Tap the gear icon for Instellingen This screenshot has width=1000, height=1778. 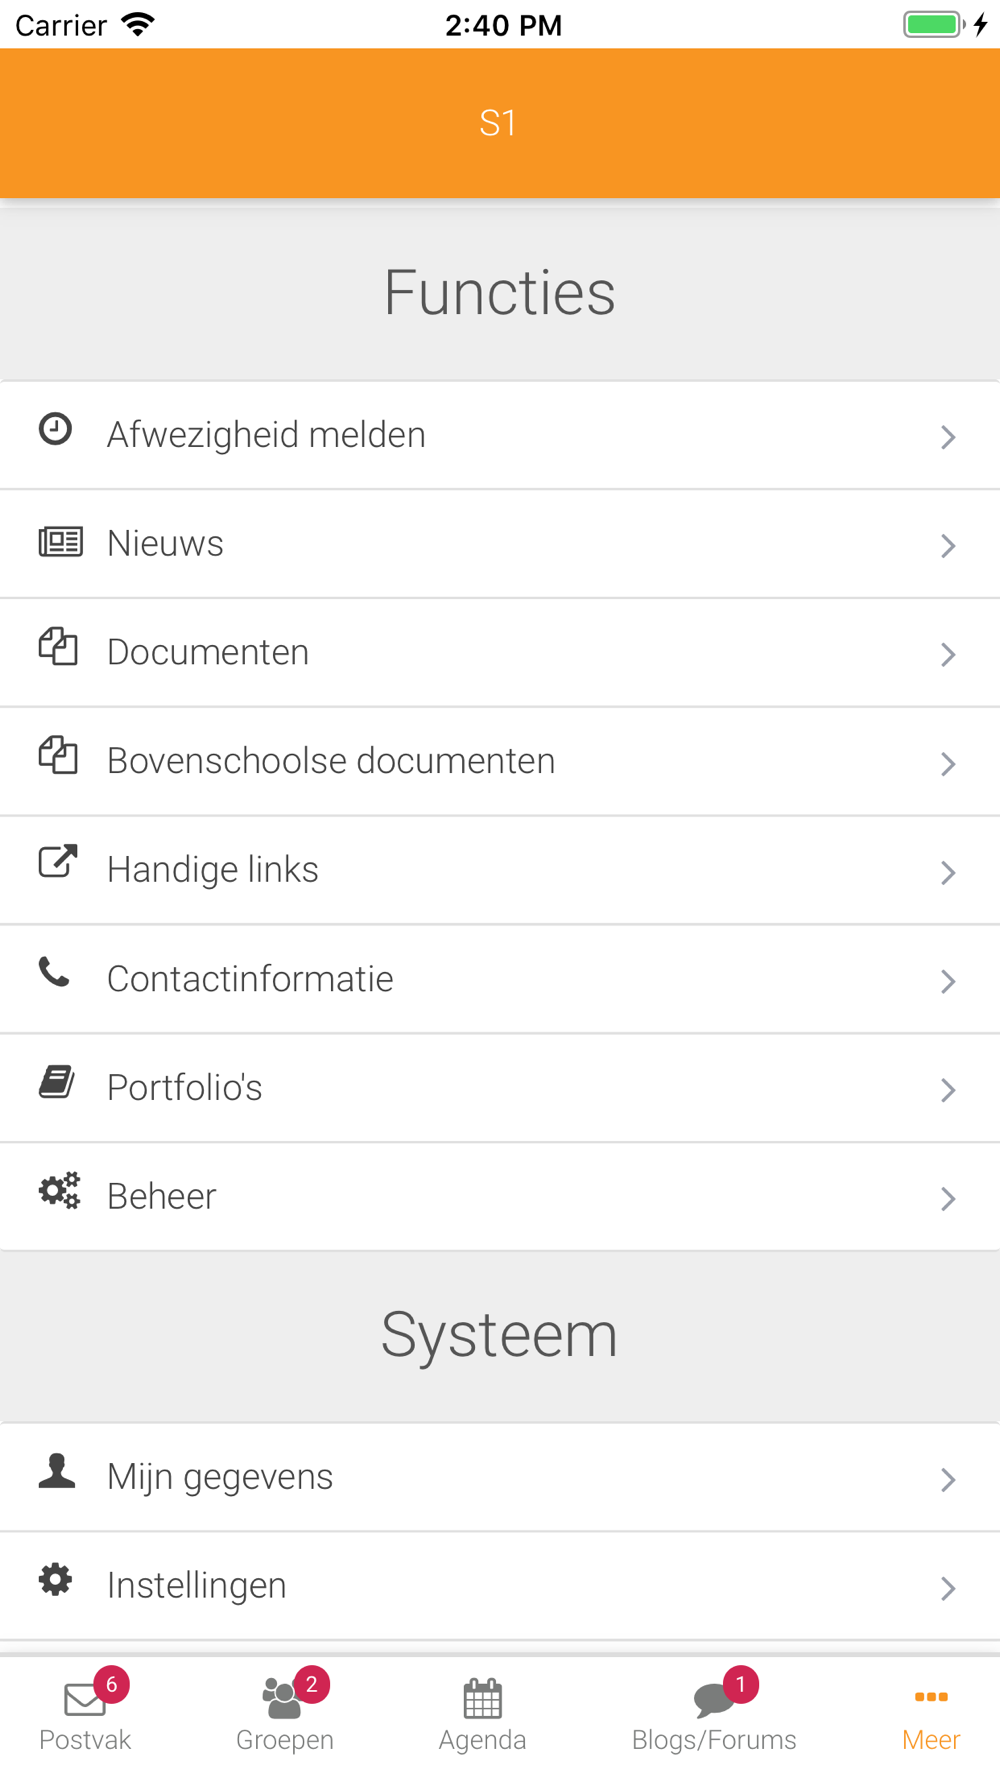click(55, 1579)
